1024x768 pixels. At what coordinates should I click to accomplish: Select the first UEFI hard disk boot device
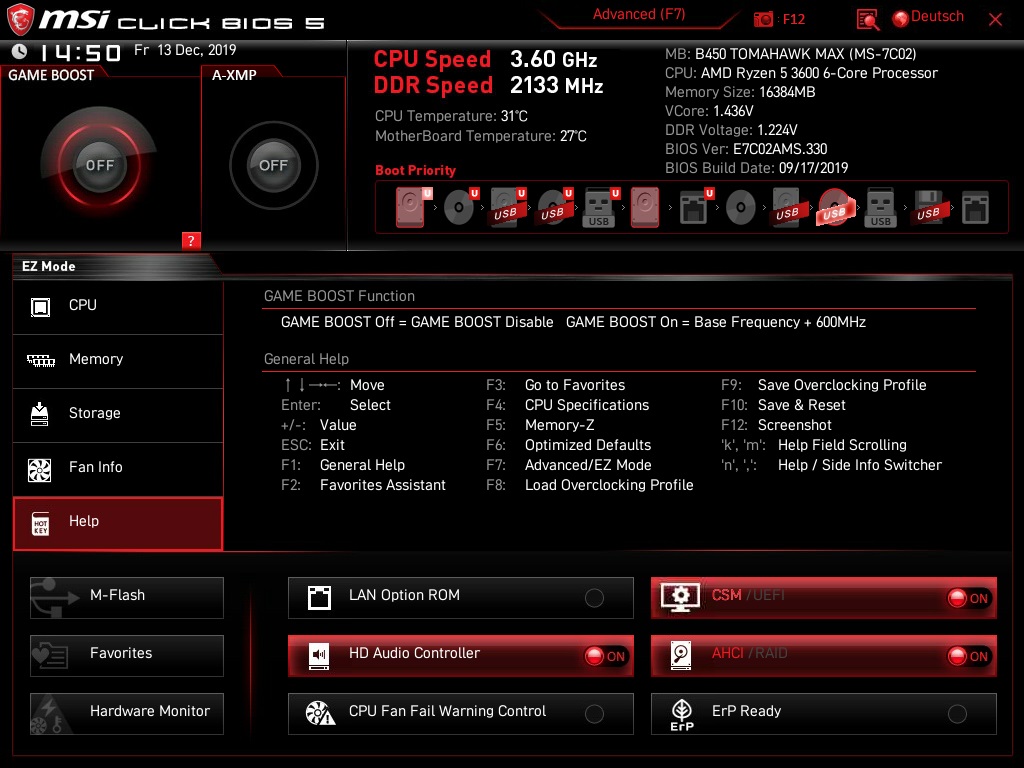point(411,208)
